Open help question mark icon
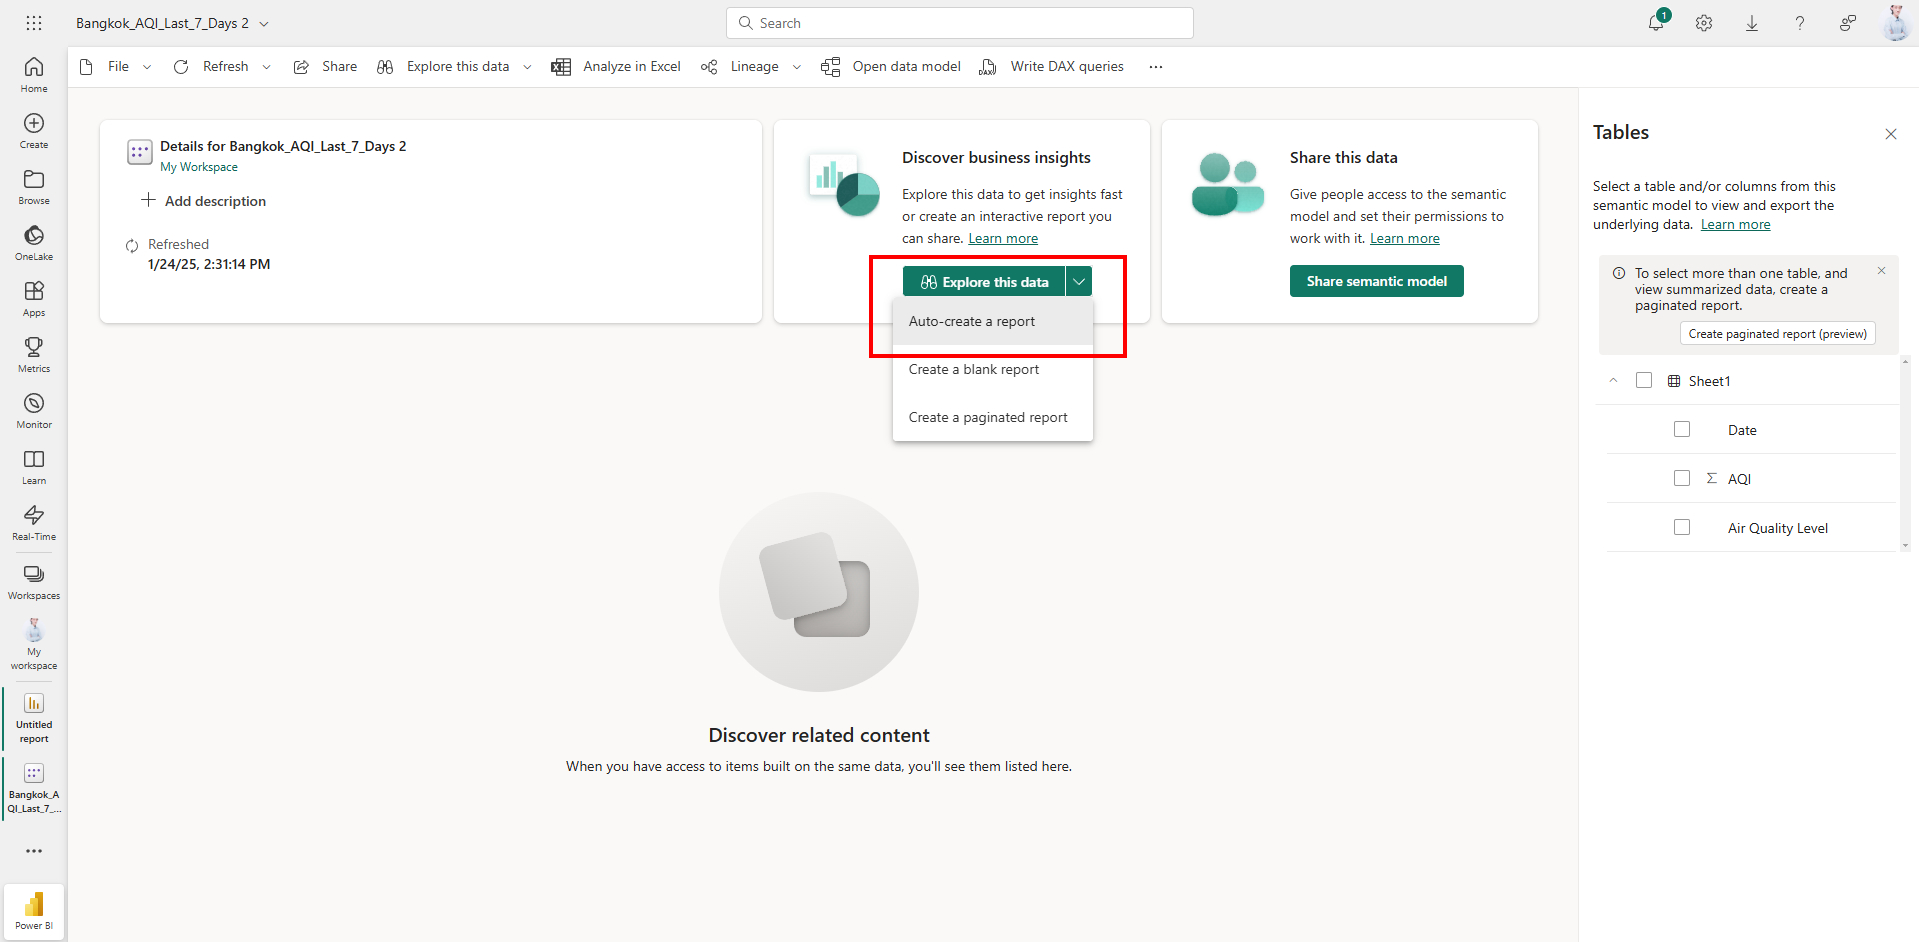The image size is (1919, 942). point(1800,23)
